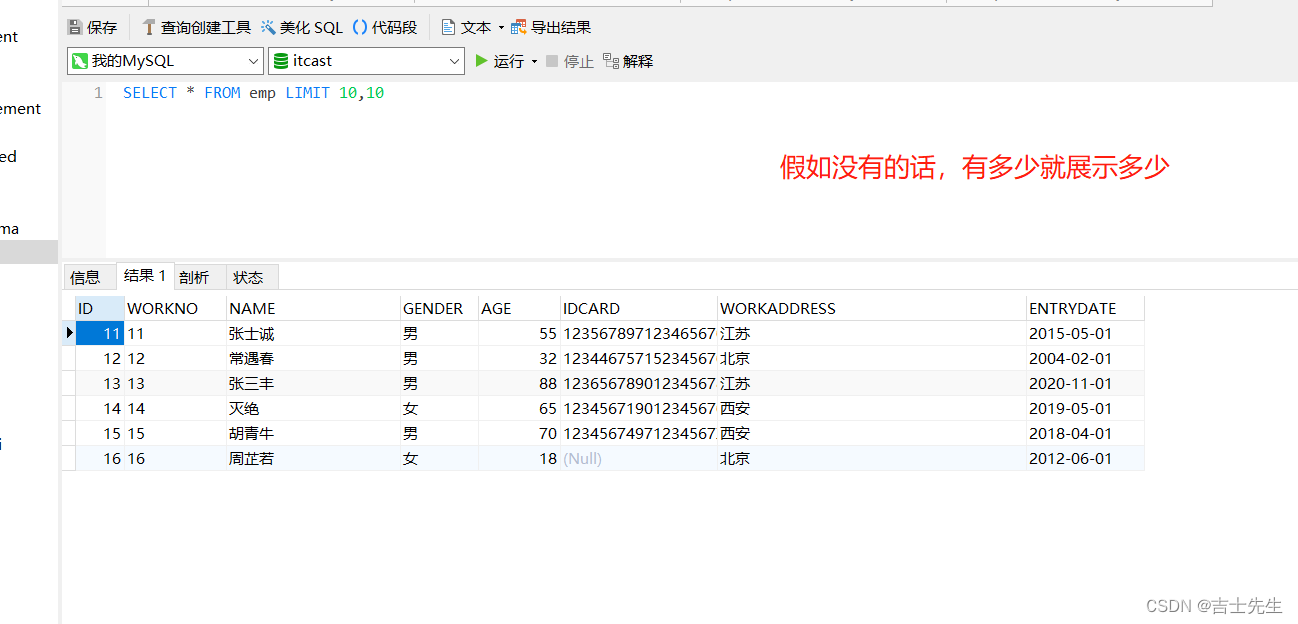Click entry date 2018-04-01

coord(1085,433)
